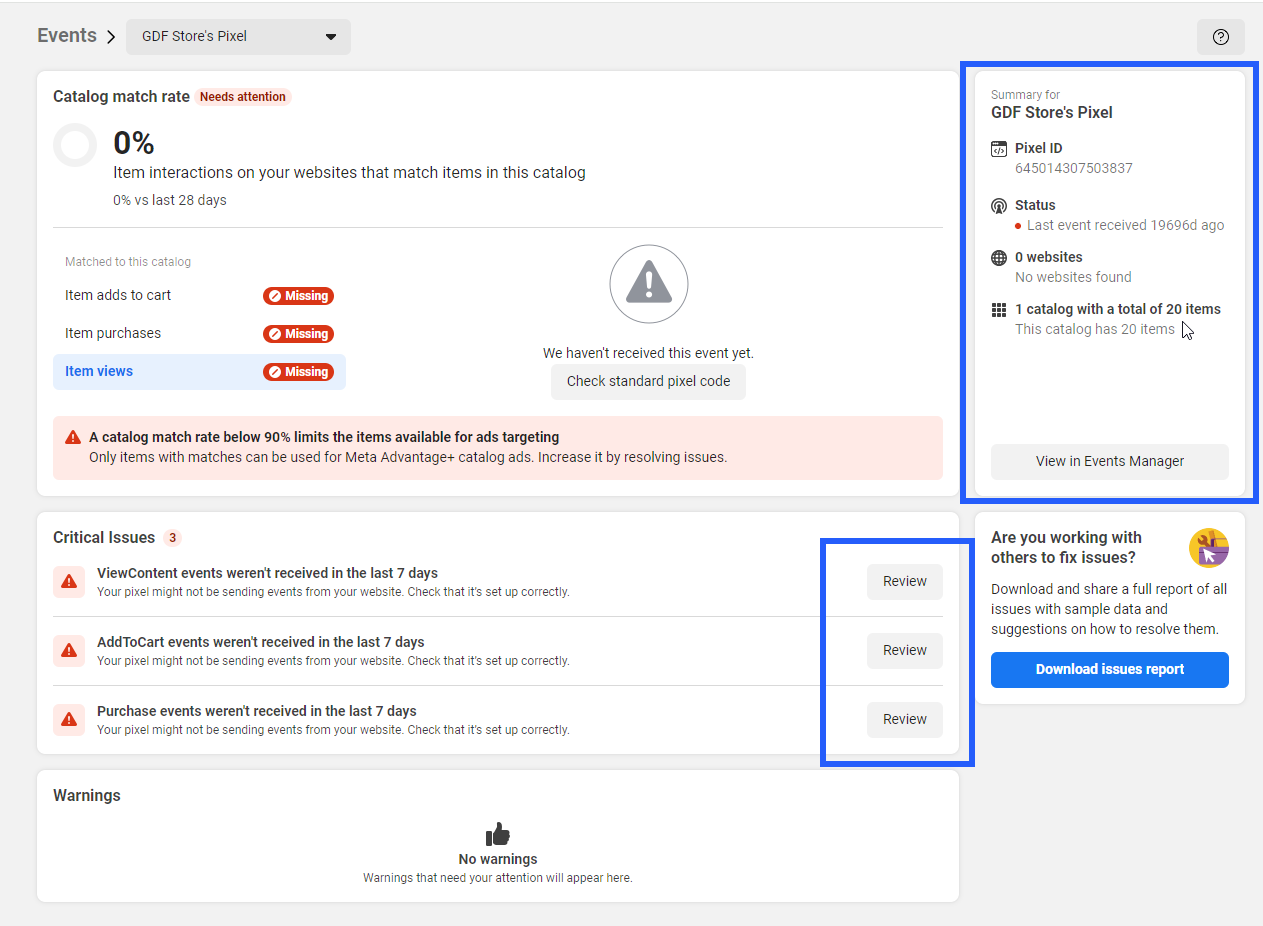
Task: Review the ViewContent events issue
Action: 904,581
